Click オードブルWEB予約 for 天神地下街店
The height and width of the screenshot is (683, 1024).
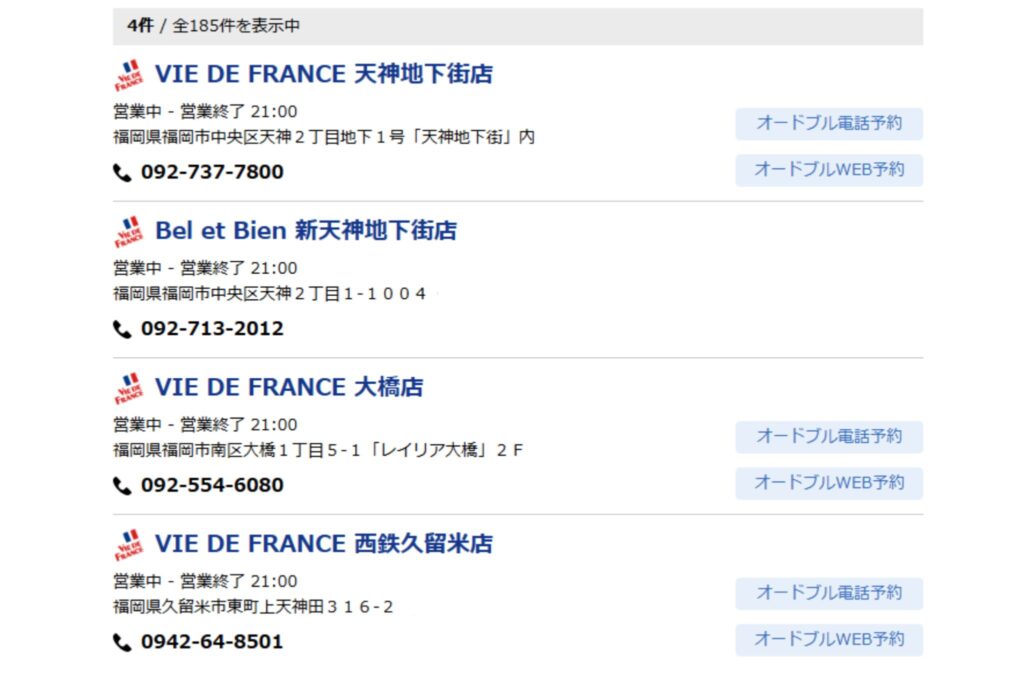click(x=829, y=170)
